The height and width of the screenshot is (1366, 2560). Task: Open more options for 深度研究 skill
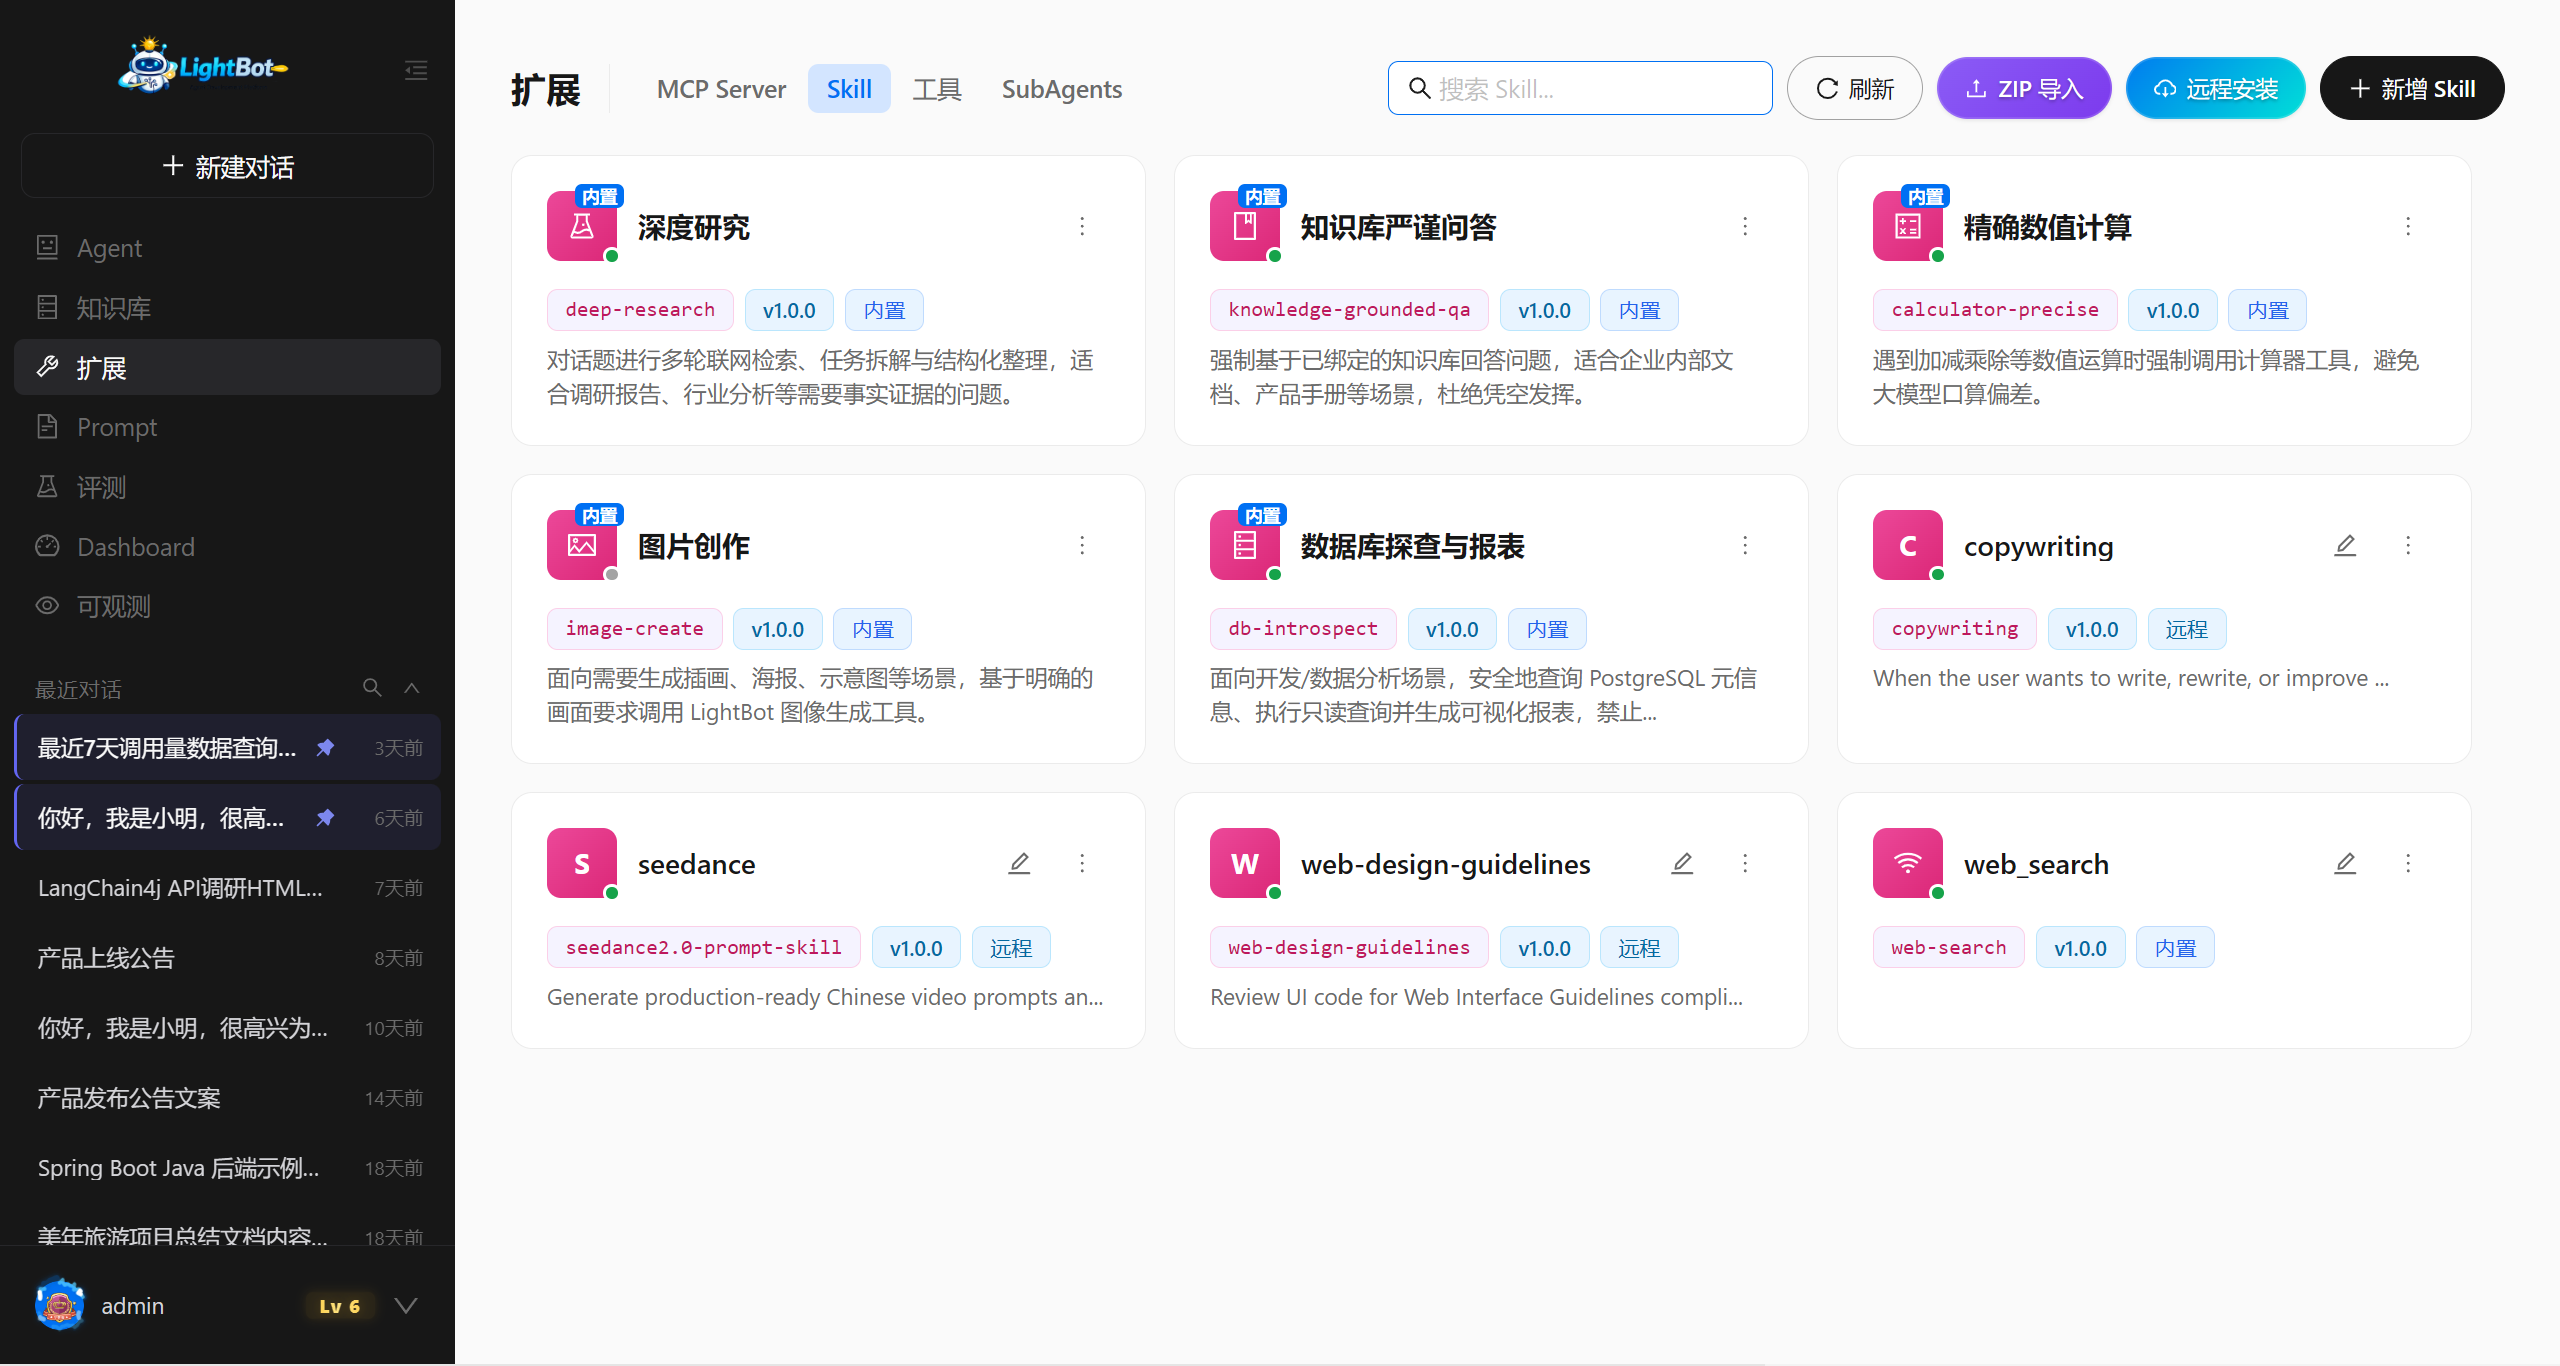1082,227
